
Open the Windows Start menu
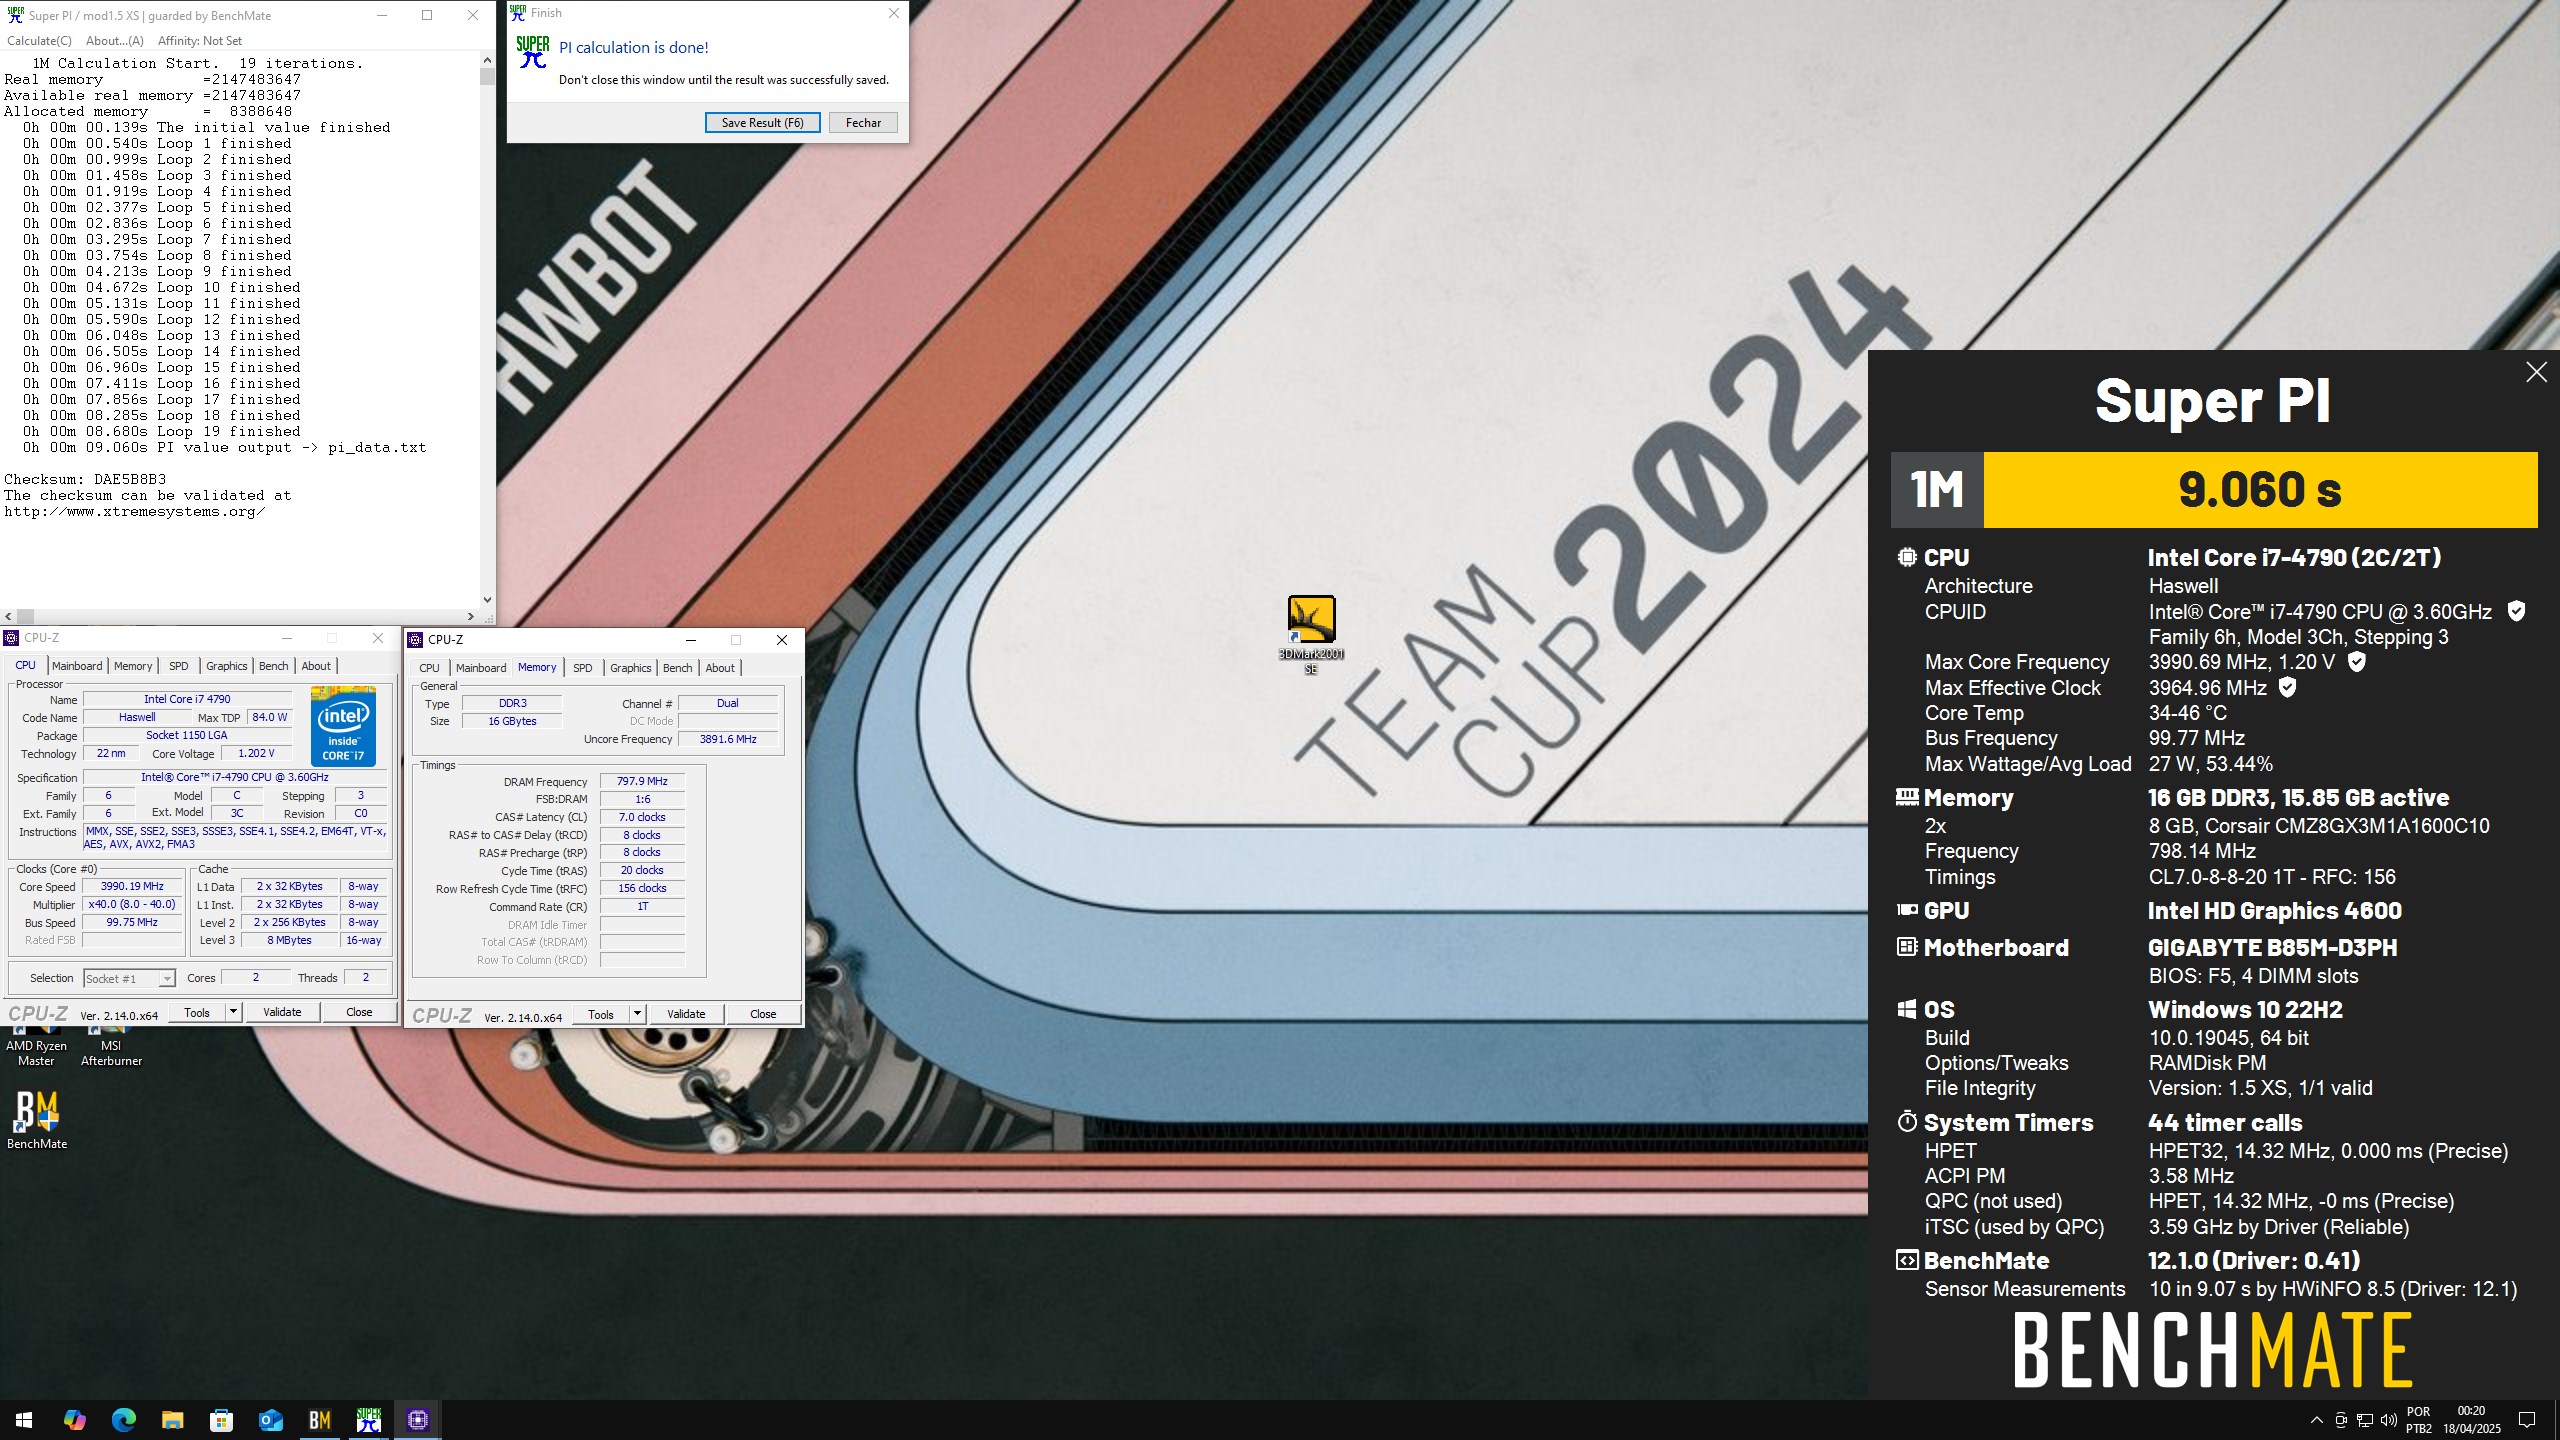24,1419
